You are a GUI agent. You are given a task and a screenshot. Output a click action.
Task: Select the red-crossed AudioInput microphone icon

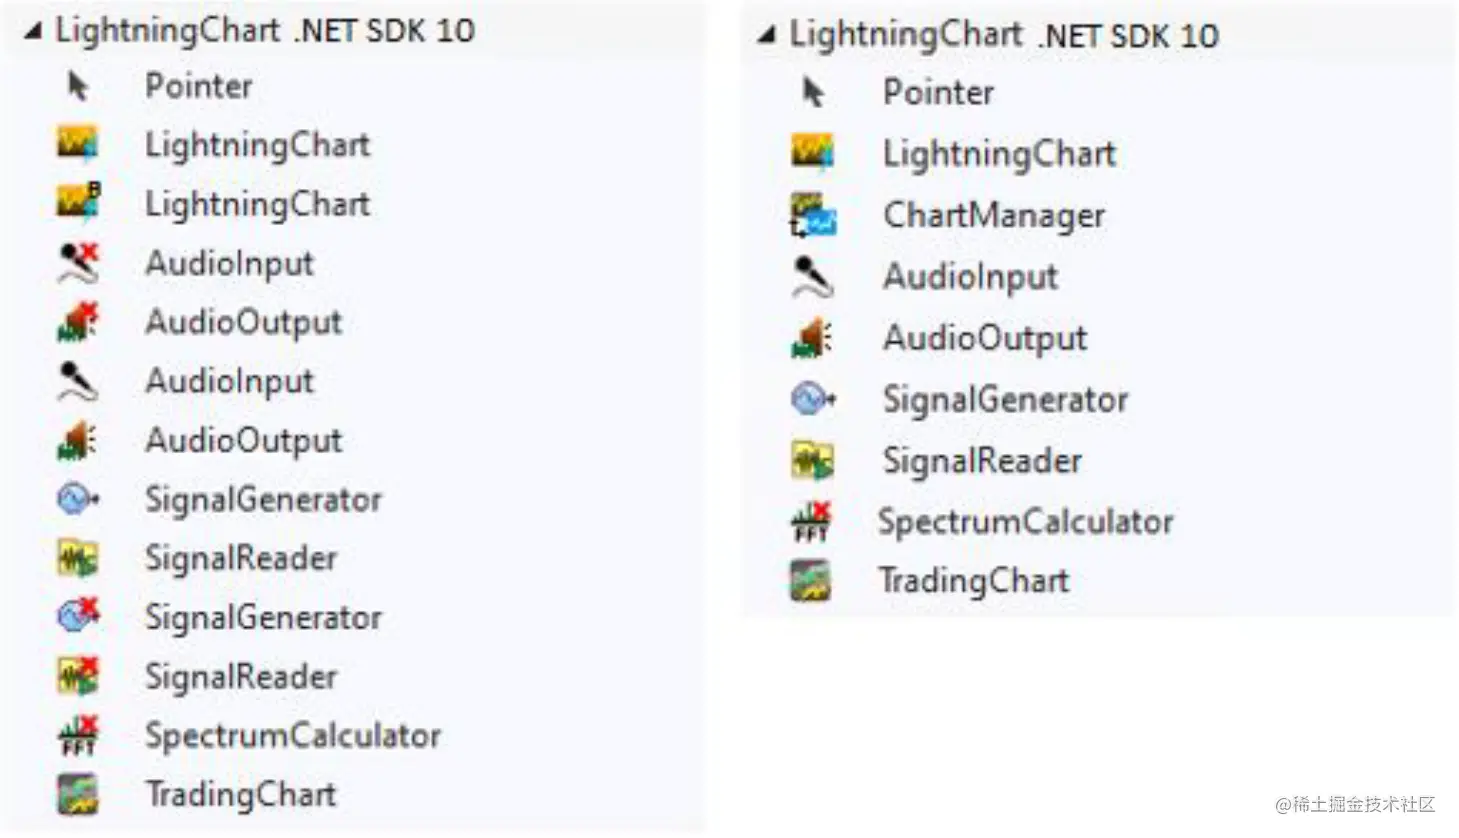[78, 263]
